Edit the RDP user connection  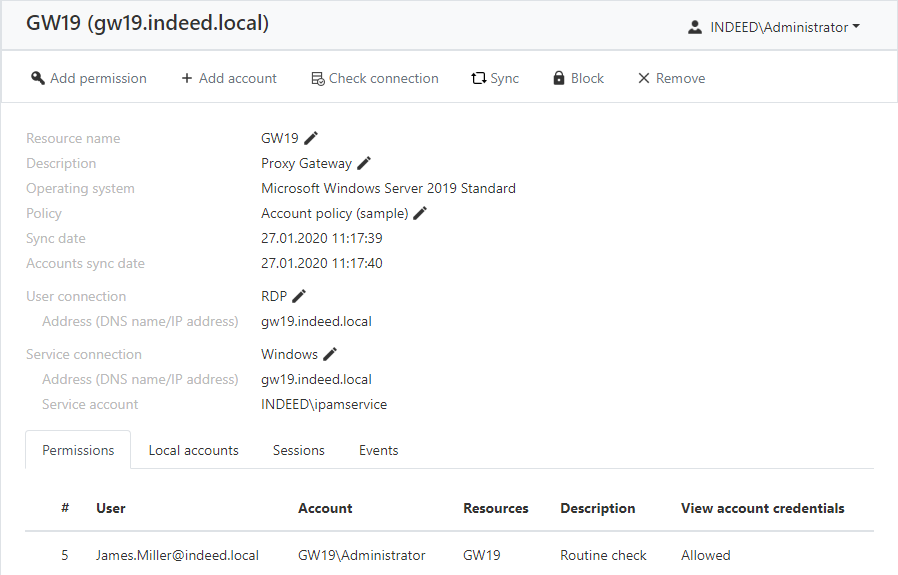(299, 296)
